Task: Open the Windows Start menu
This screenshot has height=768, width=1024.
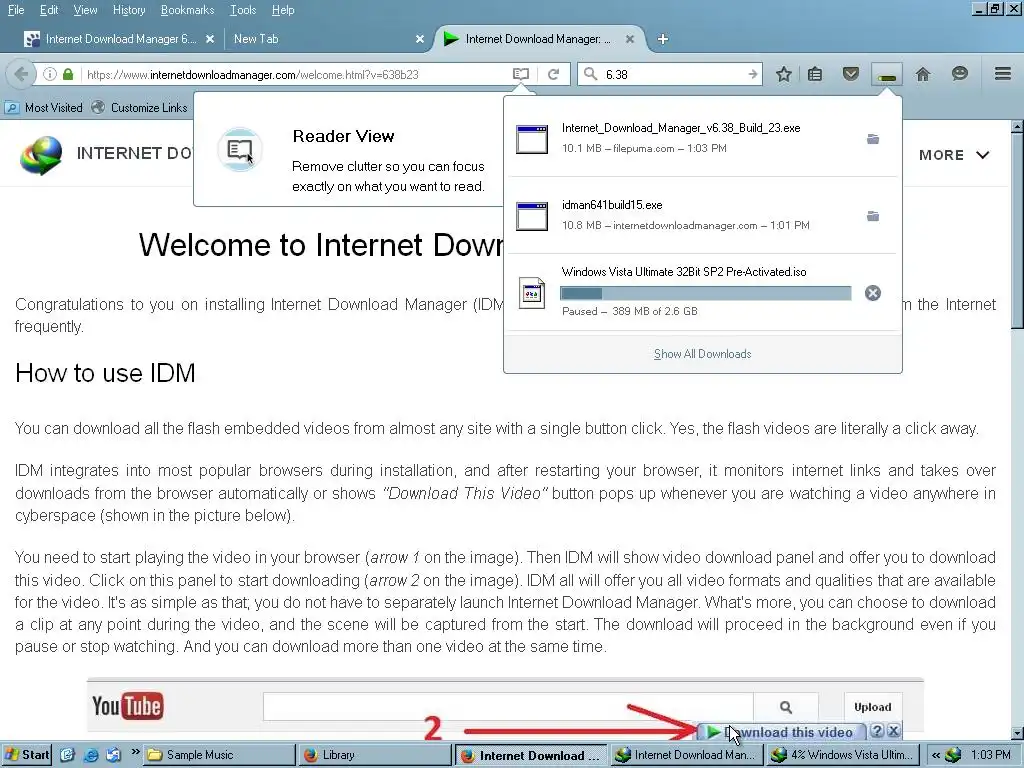Action: (x=27, y=755)
